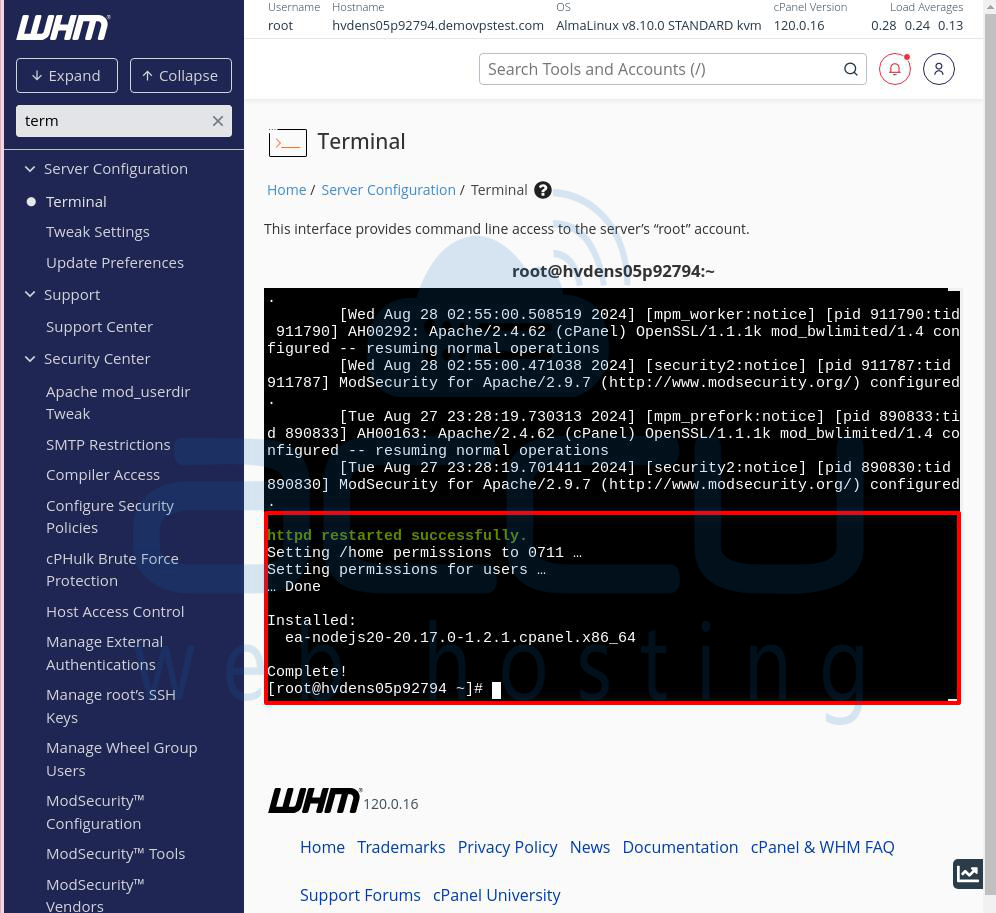Click cPanel Version value 120.0.16
996x913 pixels.
click(x=798, y=25)
